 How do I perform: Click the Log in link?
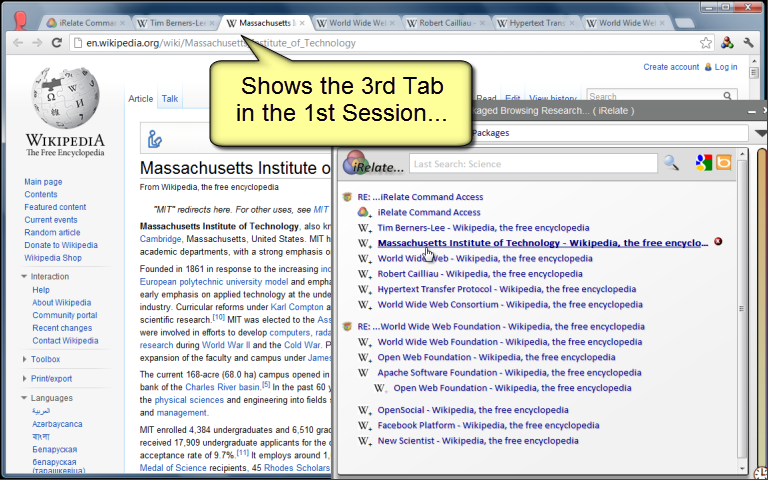pos(725,67)
